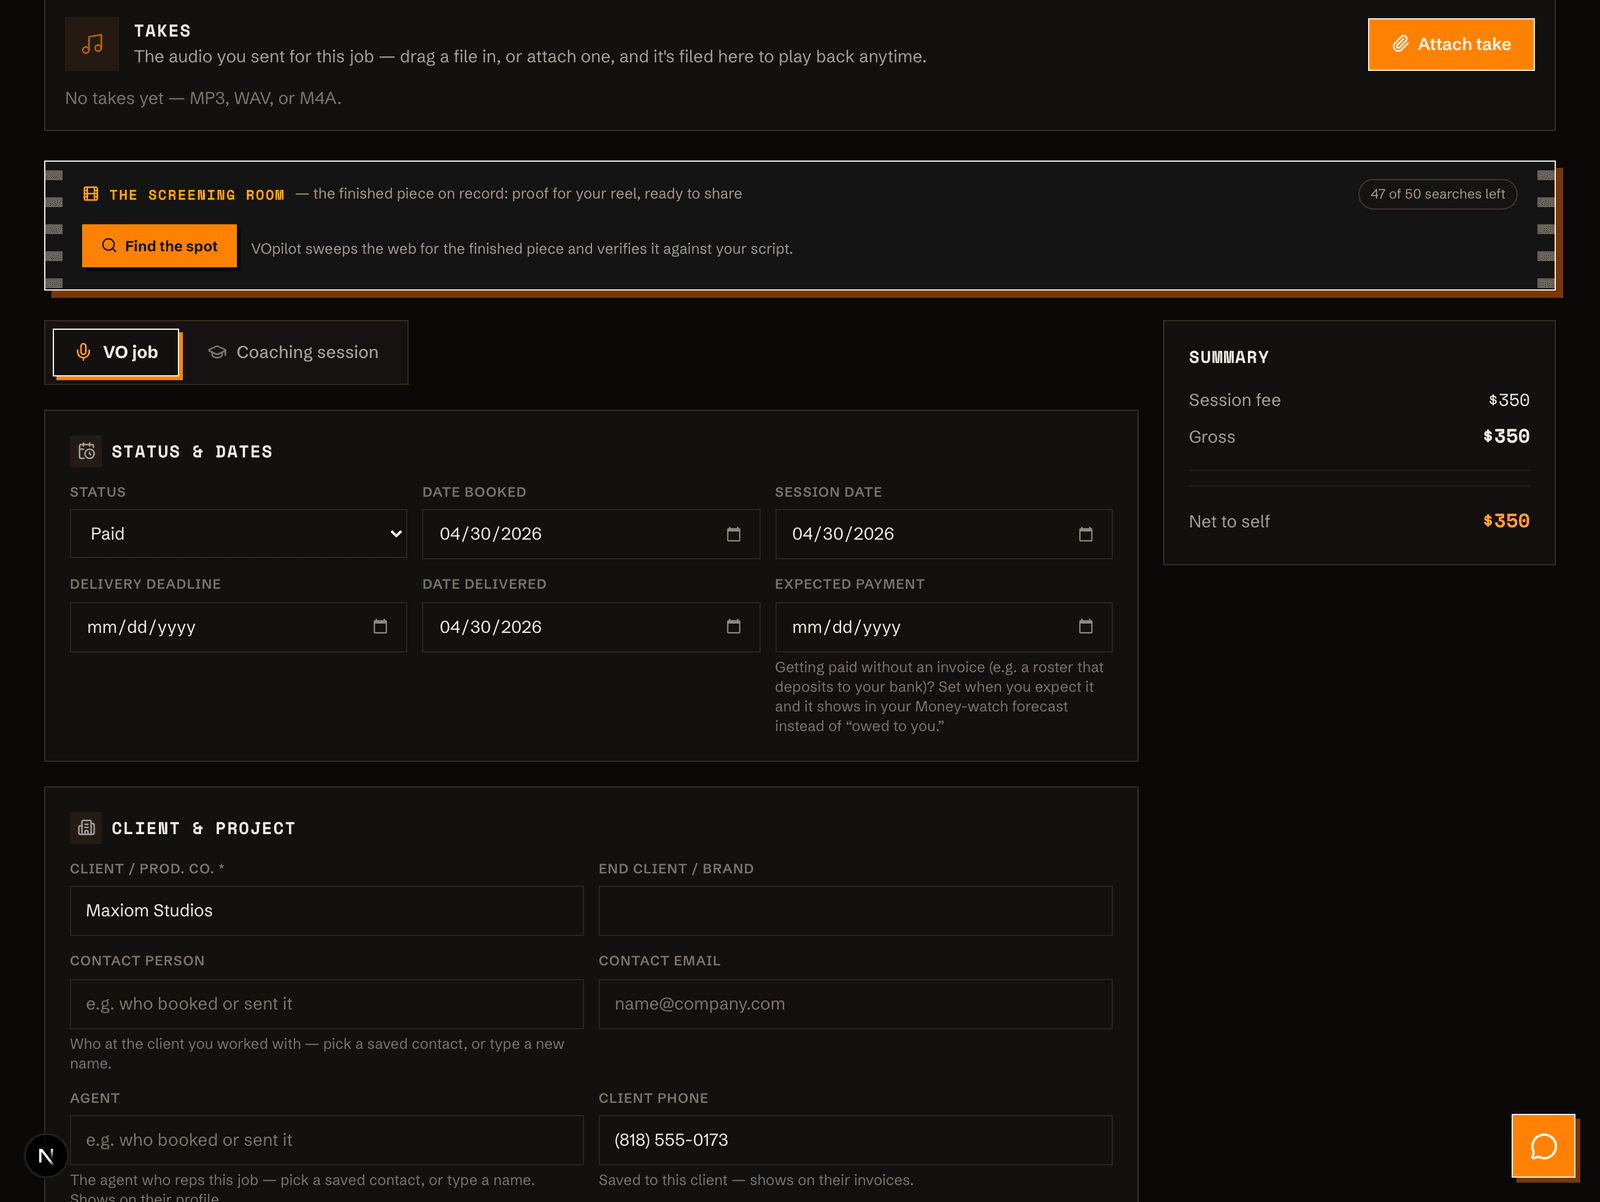Click the Find the spot button

coord(159,246)
